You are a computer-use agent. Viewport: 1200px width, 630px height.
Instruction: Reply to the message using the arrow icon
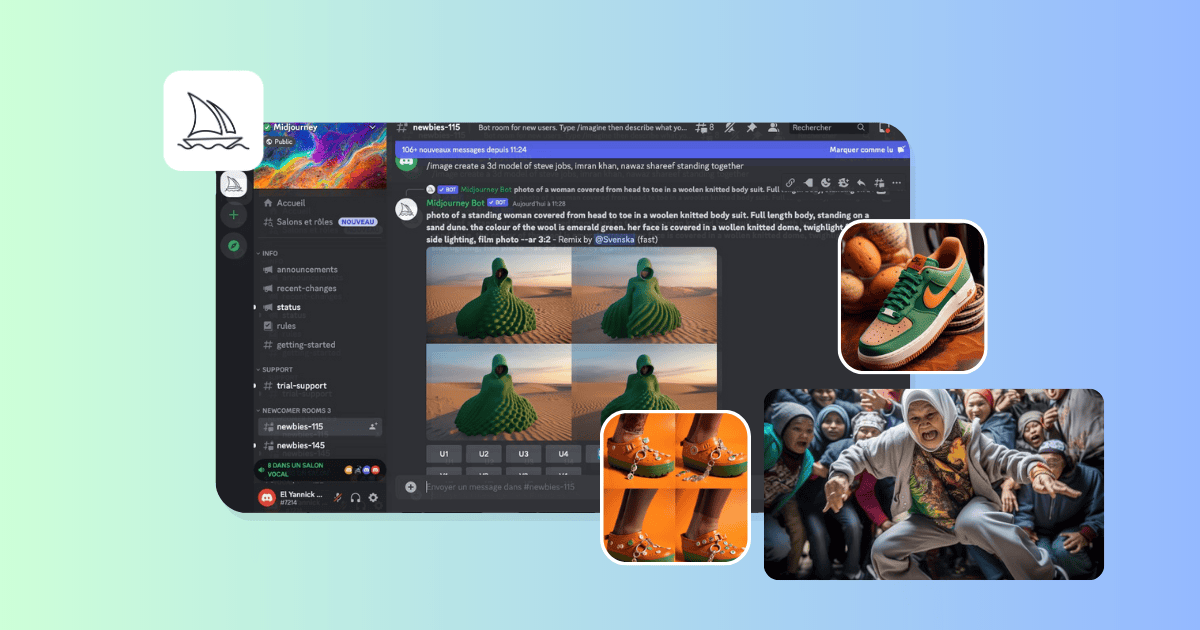[861, 183]
